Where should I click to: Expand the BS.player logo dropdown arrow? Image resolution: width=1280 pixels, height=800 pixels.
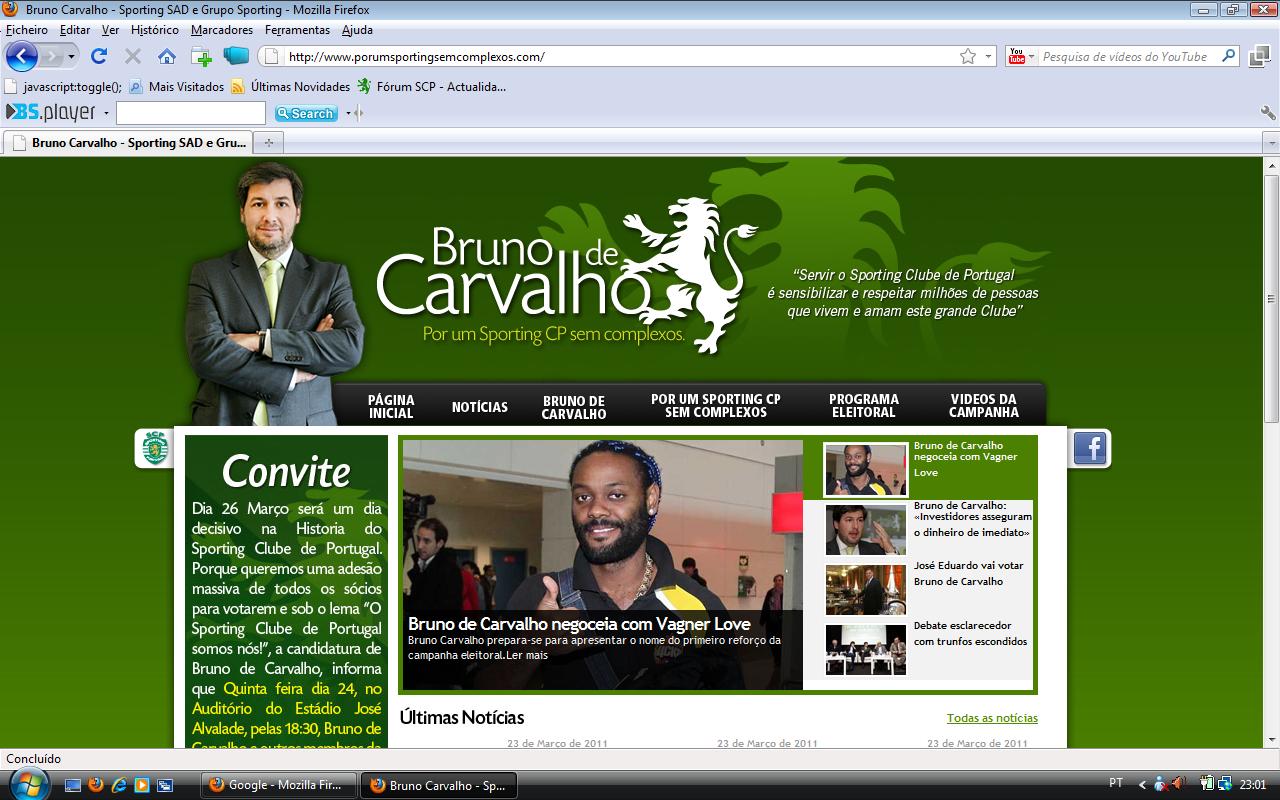click(106, 114)
